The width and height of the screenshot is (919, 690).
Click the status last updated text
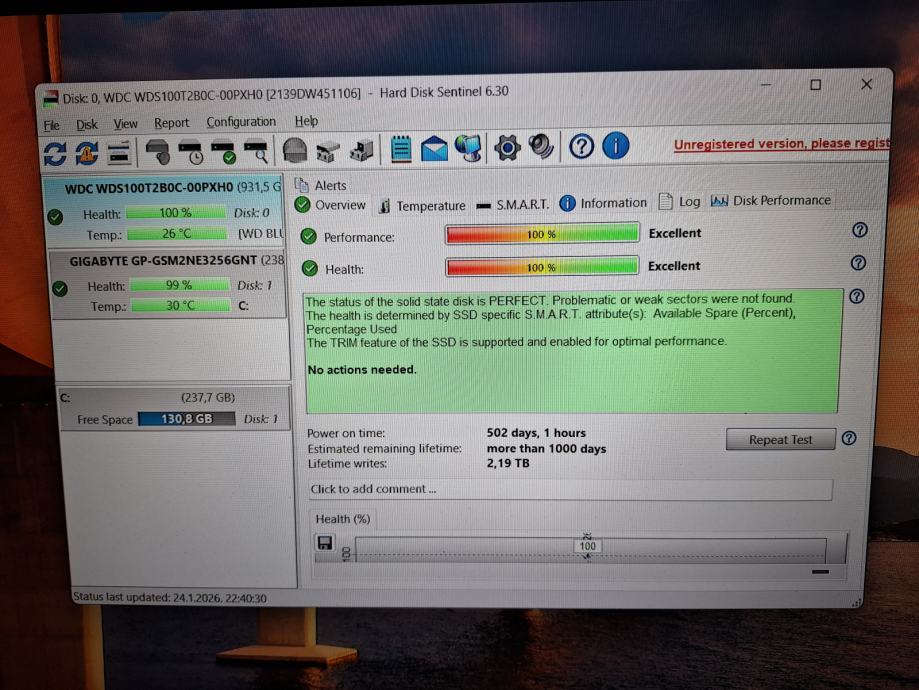pos(170,598)
